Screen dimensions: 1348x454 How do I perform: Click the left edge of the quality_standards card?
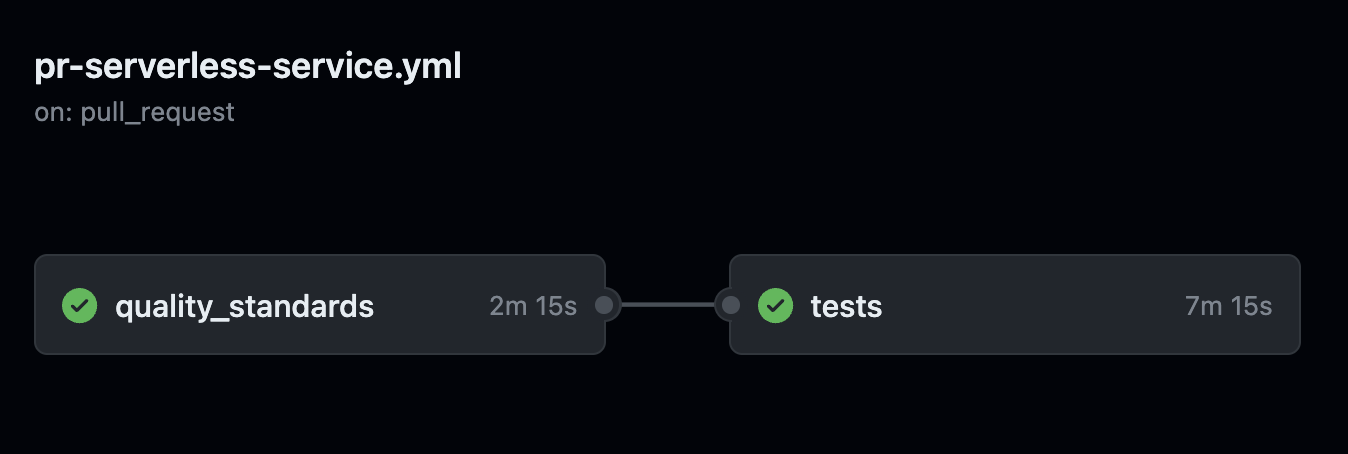point(36,304)
